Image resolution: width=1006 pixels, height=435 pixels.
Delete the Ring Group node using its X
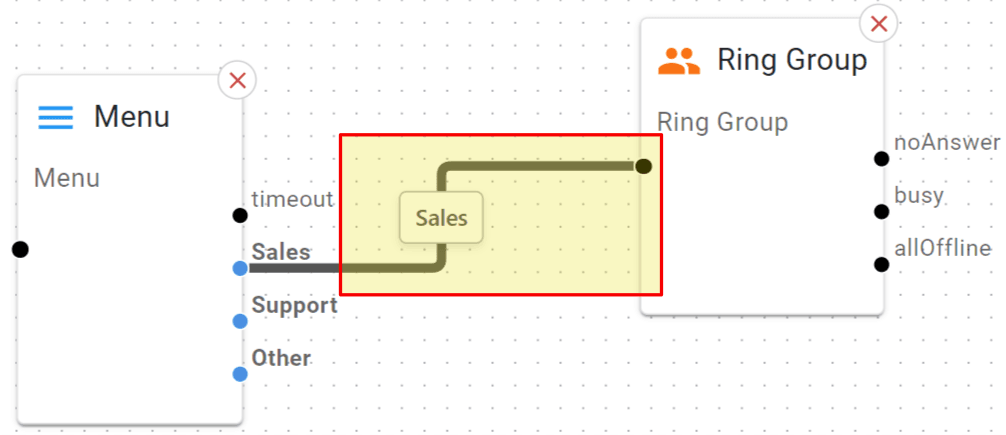click(879, 24)
